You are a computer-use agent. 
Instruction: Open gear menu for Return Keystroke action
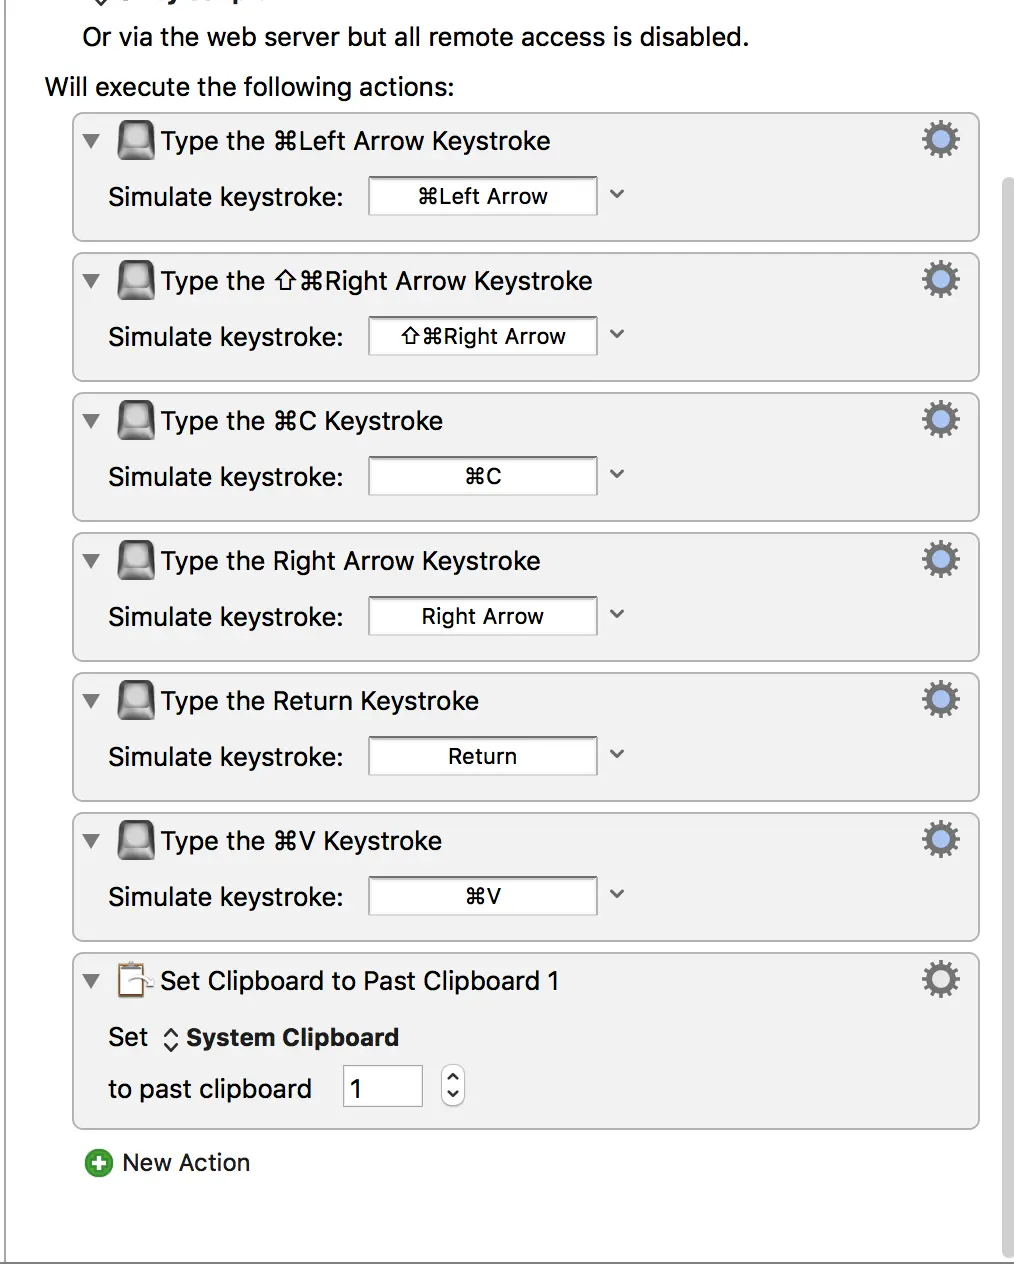pyautogui.click(x=940, y=700)
